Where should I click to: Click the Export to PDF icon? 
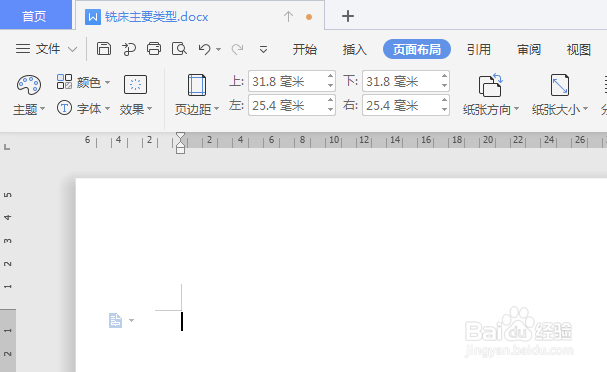point(129,49)
